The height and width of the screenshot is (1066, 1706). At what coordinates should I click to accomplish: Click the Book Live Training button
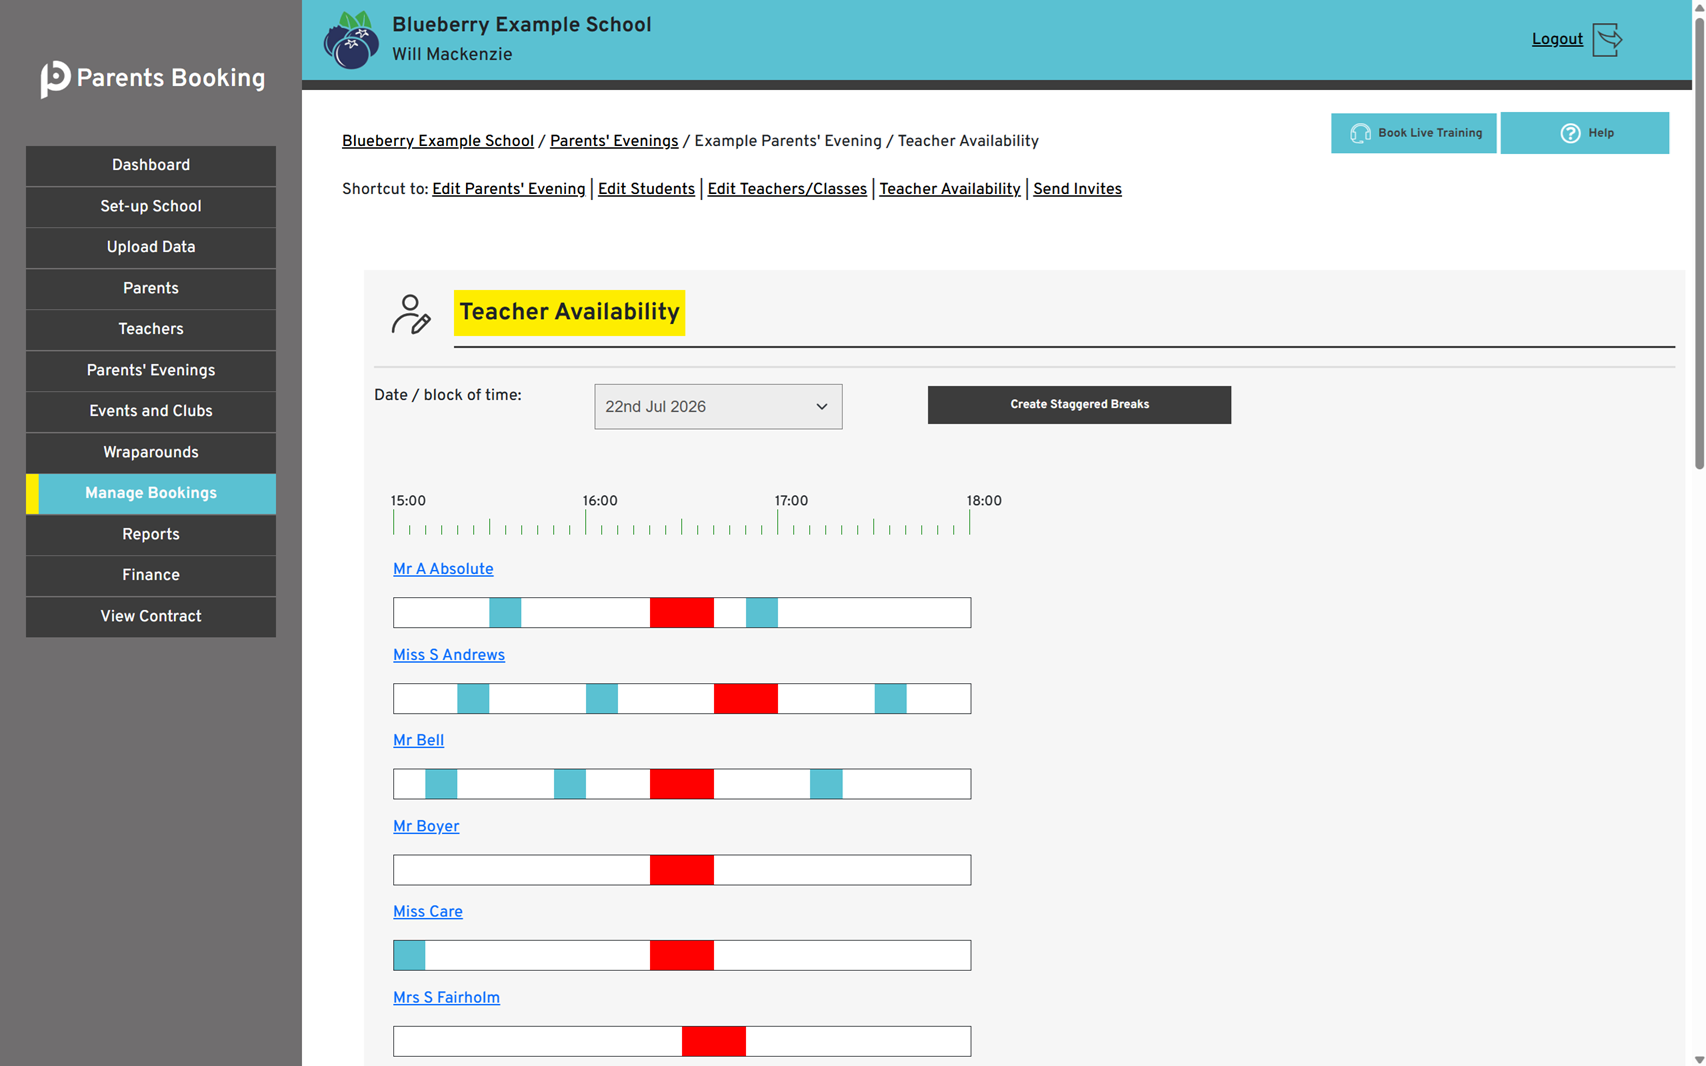[x=1413, y=133]
